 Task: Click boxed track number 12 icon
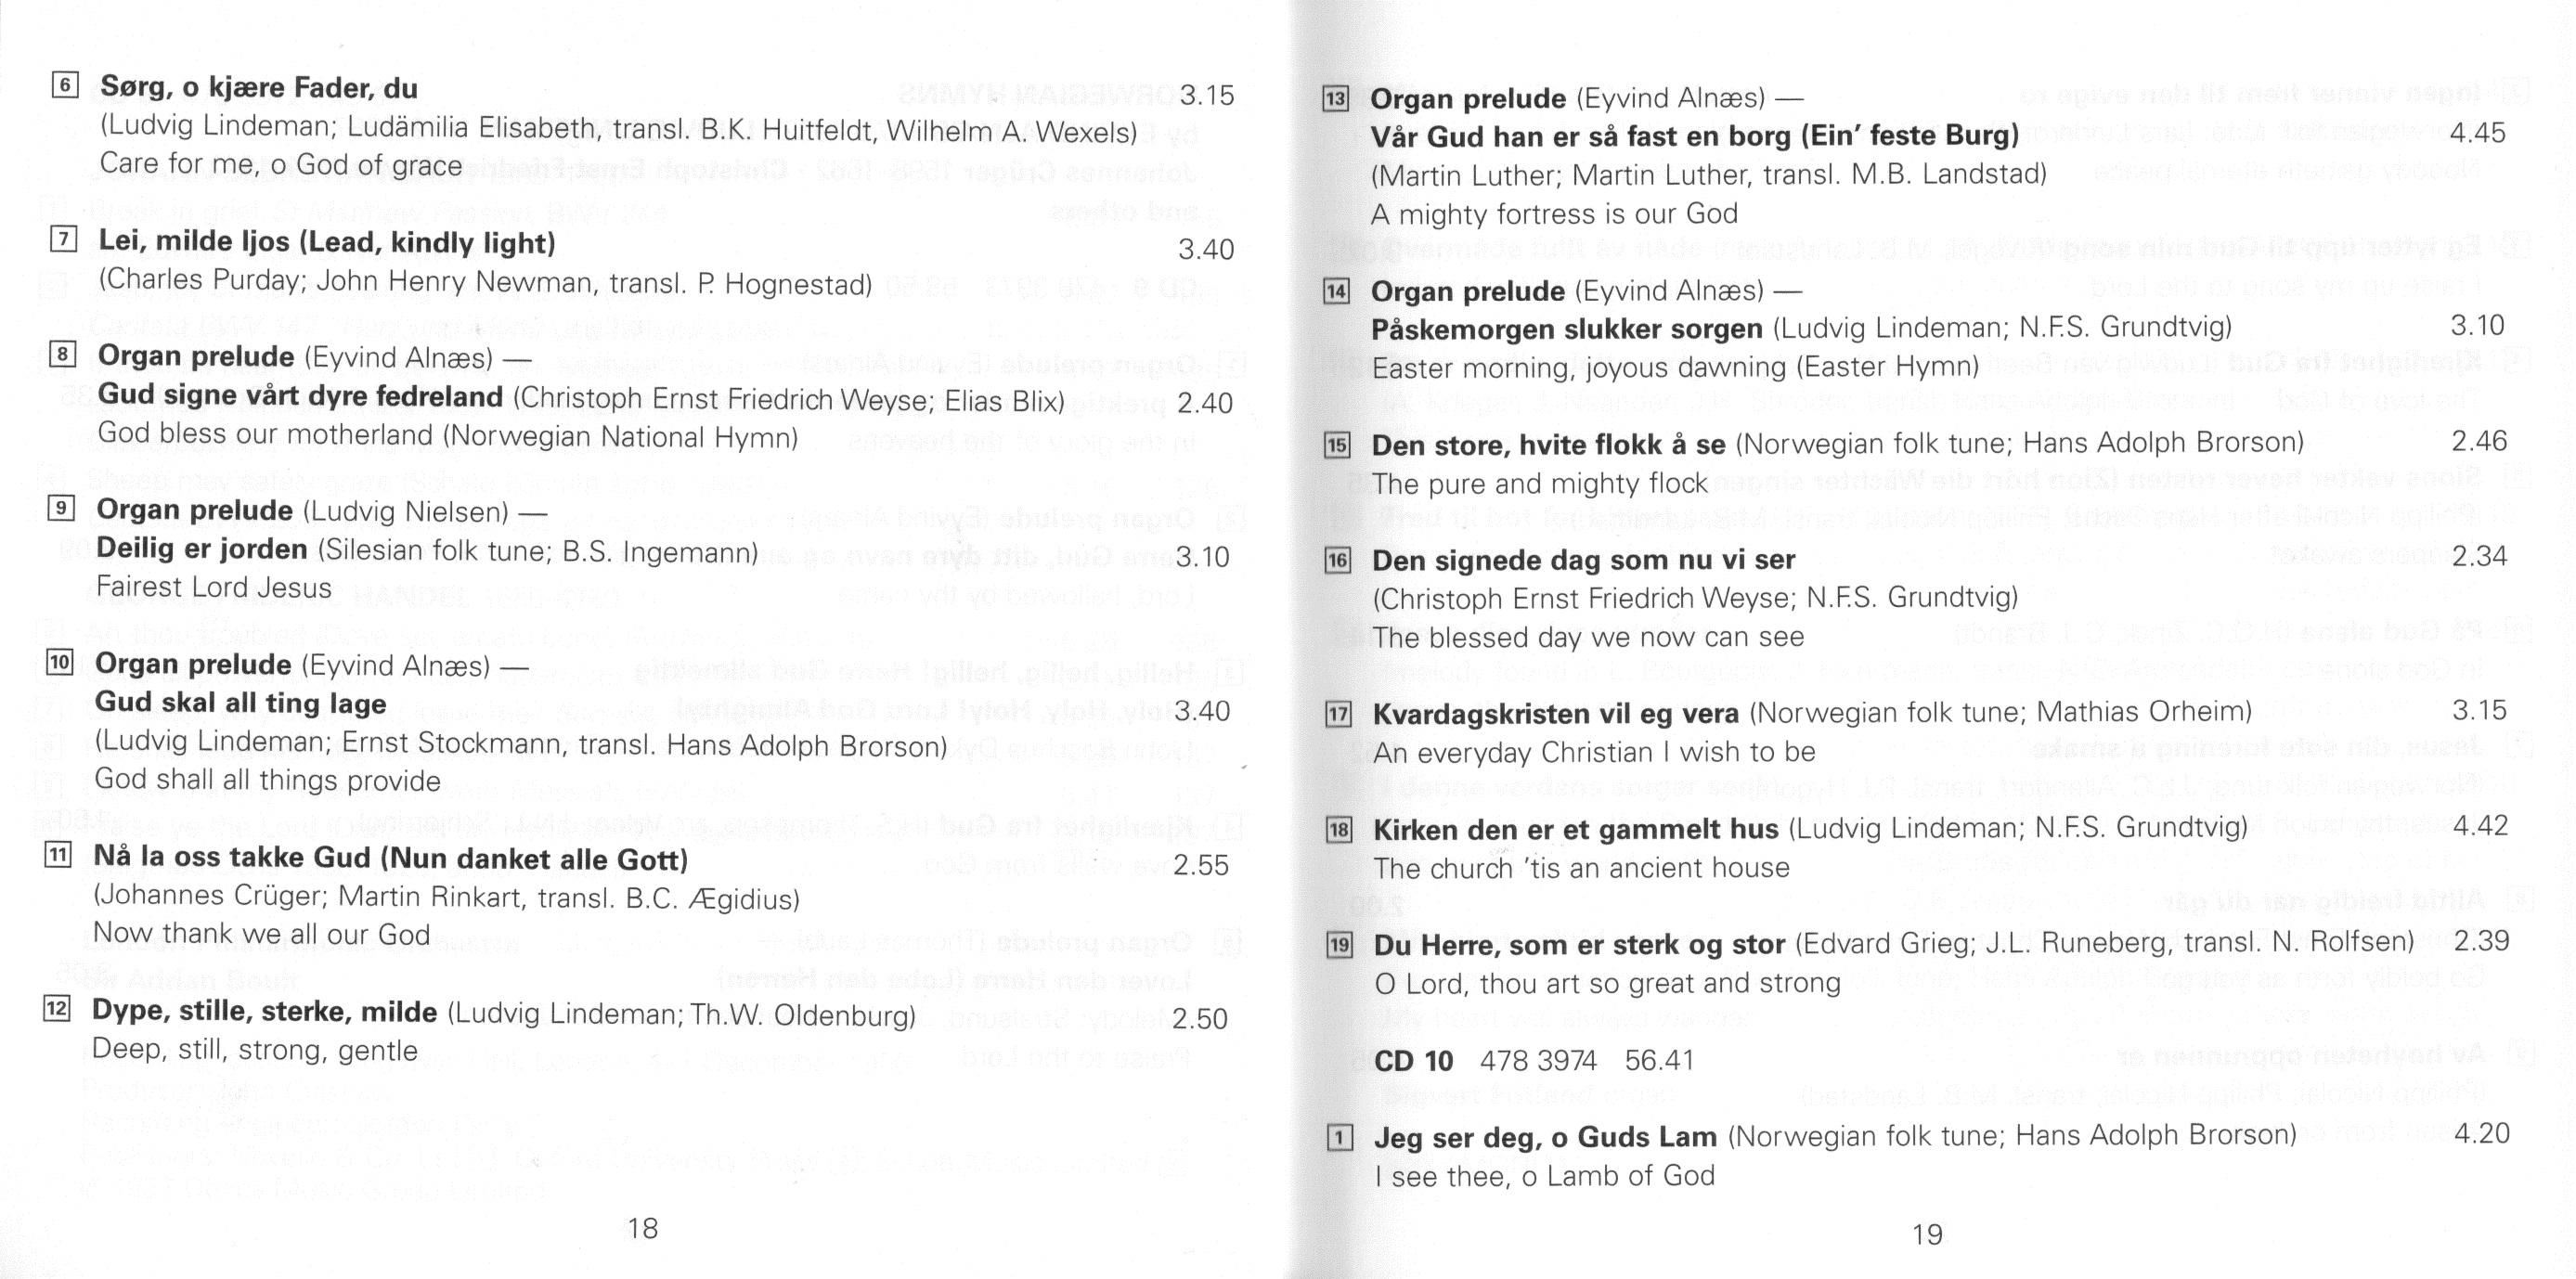[x=57, y=1009]
